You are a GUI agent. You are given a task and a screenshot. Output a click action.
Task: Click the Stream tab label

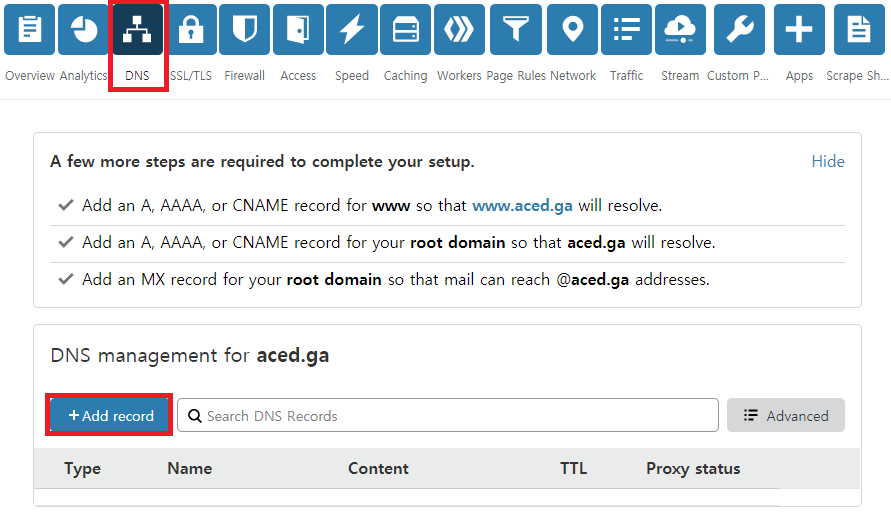(680, 76)
